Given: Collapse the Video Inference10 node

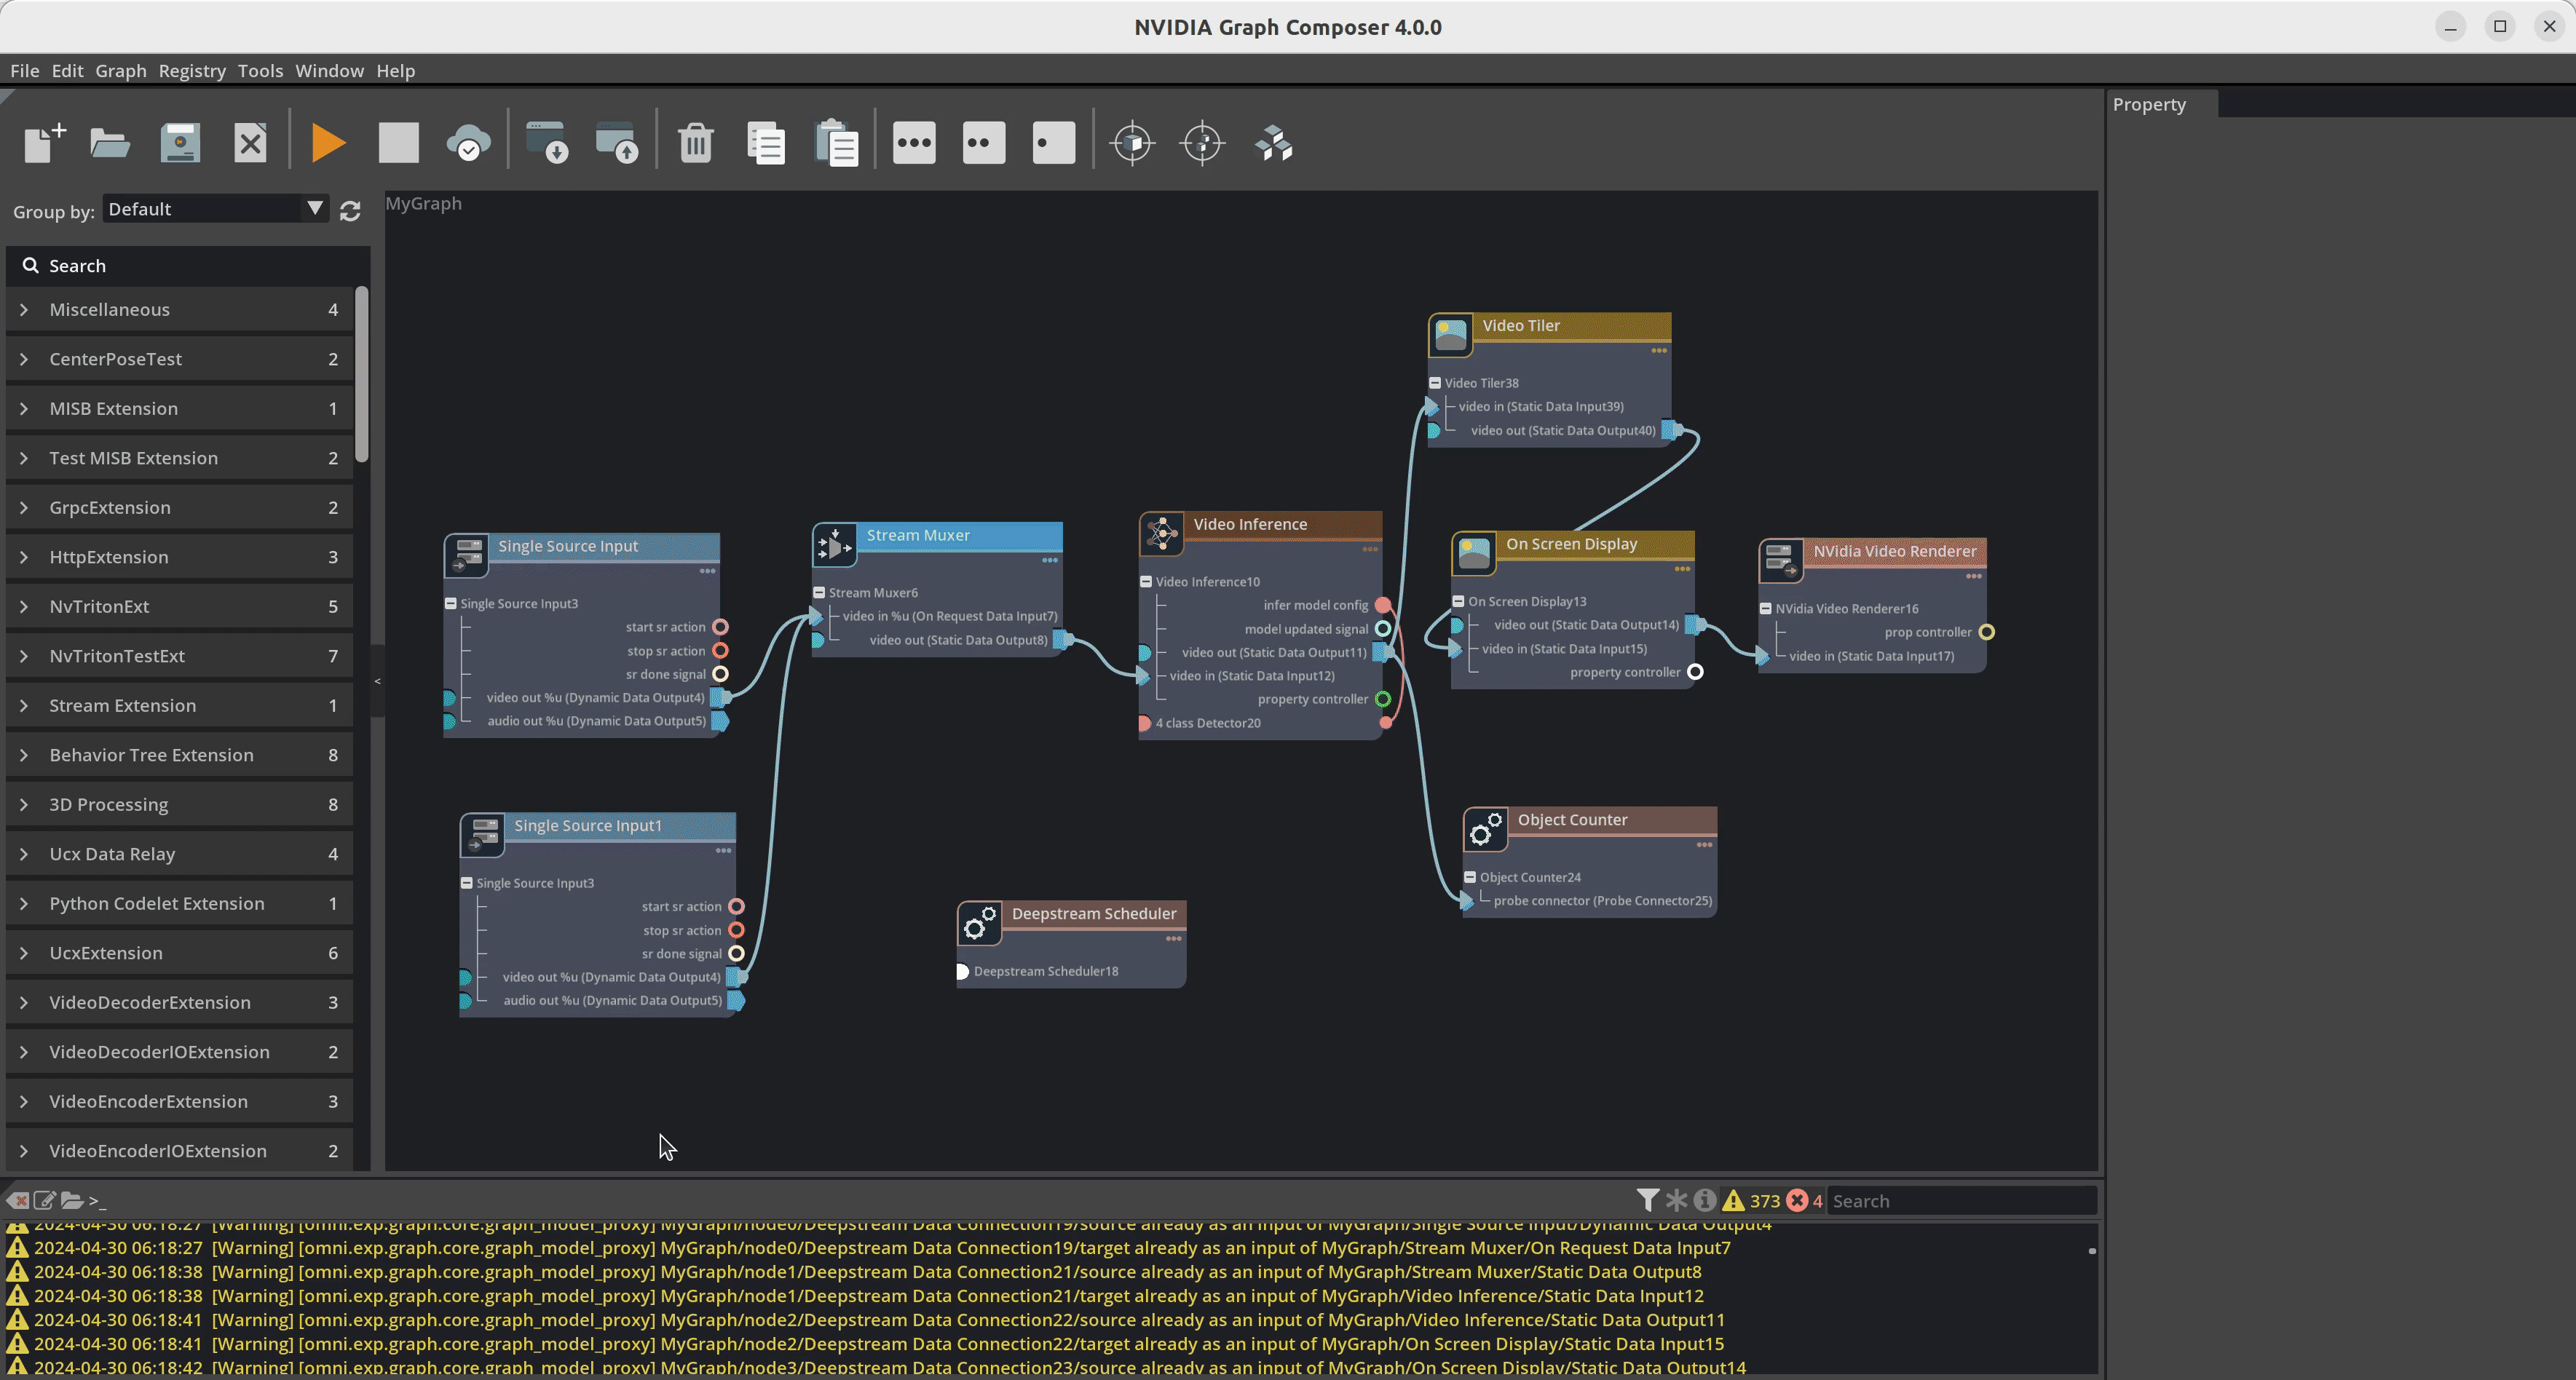Looking at the screenshot, I should pyautogui.click(x=1146, y=581).
